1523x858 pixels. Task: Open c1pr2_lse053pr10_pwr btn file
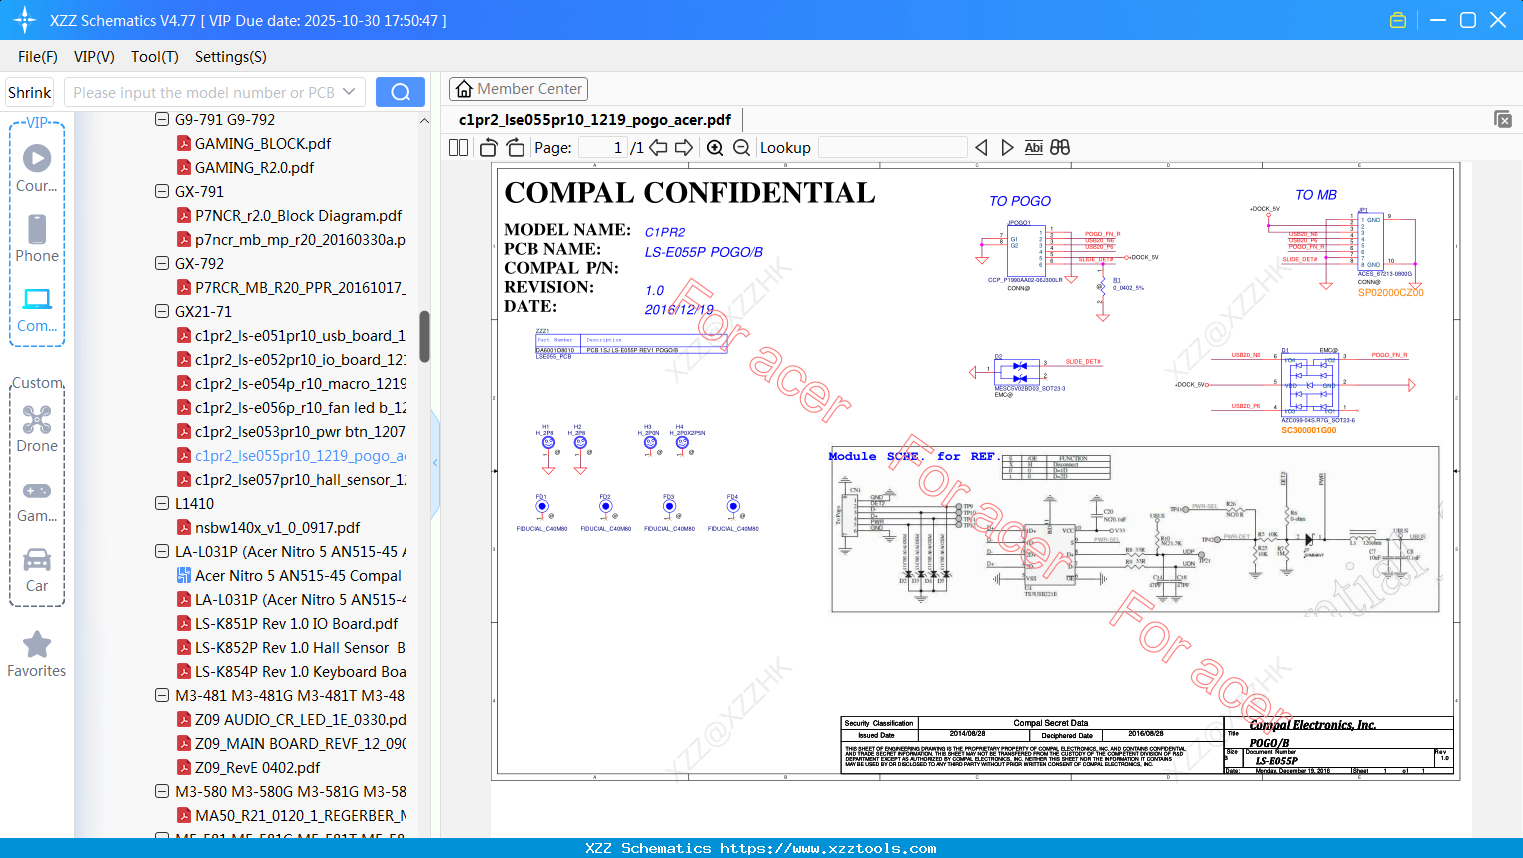point(300,431)
